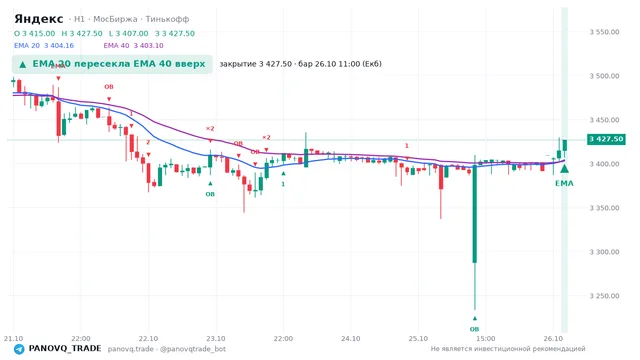Click the Telegram logo icon beside PANOVQ_TRADE
The image size is (640, 360).
pyautogui.click(x=19, y=349)
